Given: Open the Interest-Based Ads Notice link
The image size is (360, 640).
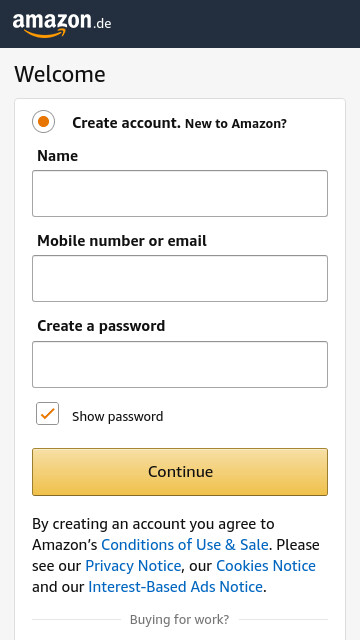Looking at the screenshot, I should click(176, 587).
